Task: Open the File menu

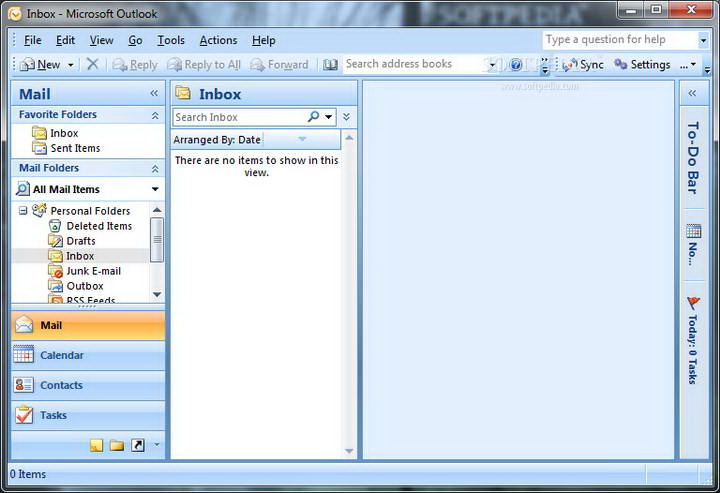Action: coord(33,40)
